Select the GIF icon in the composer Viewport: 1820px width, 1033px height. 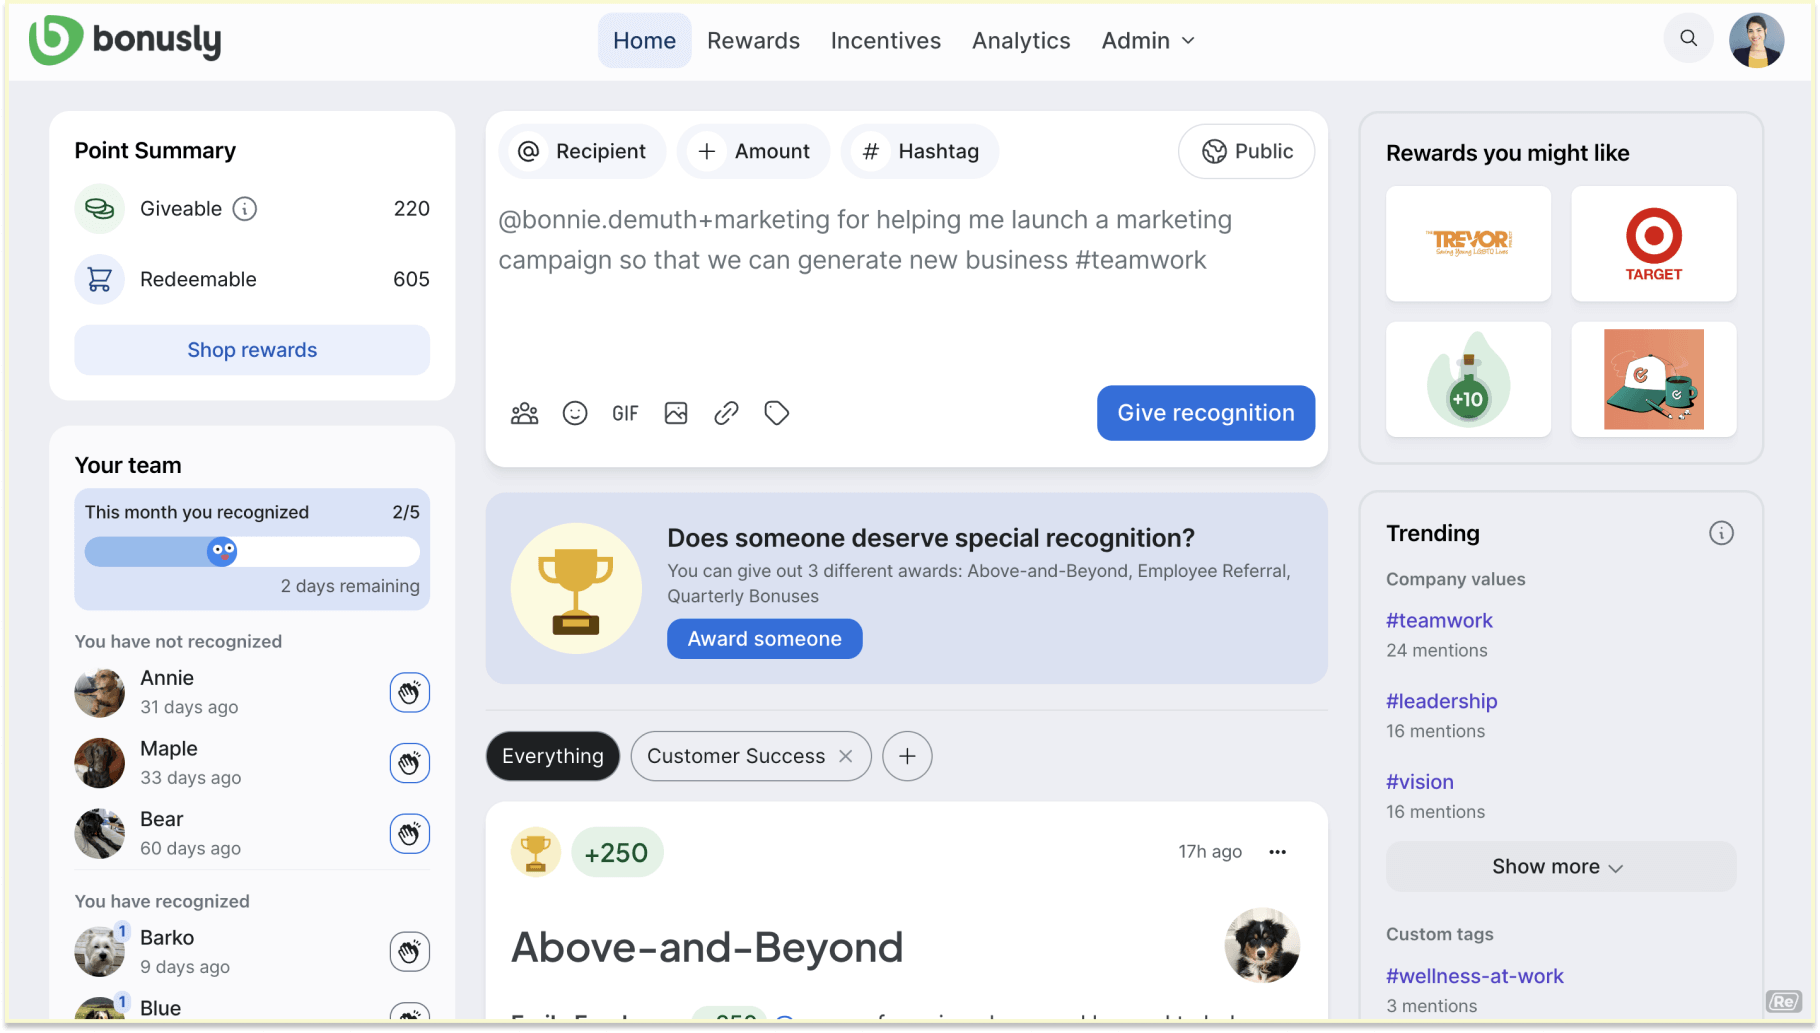[x=625, y=412]
